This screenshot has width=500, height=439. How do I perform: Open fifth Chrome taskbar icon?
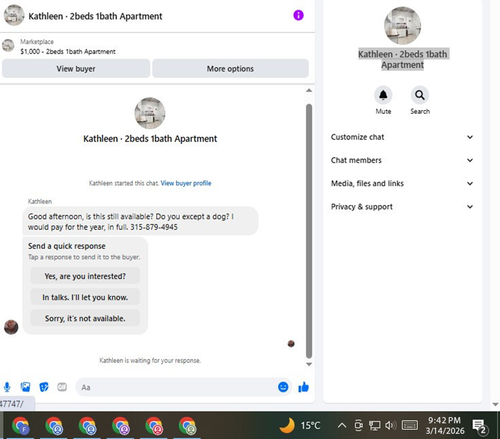pos(154,426)
